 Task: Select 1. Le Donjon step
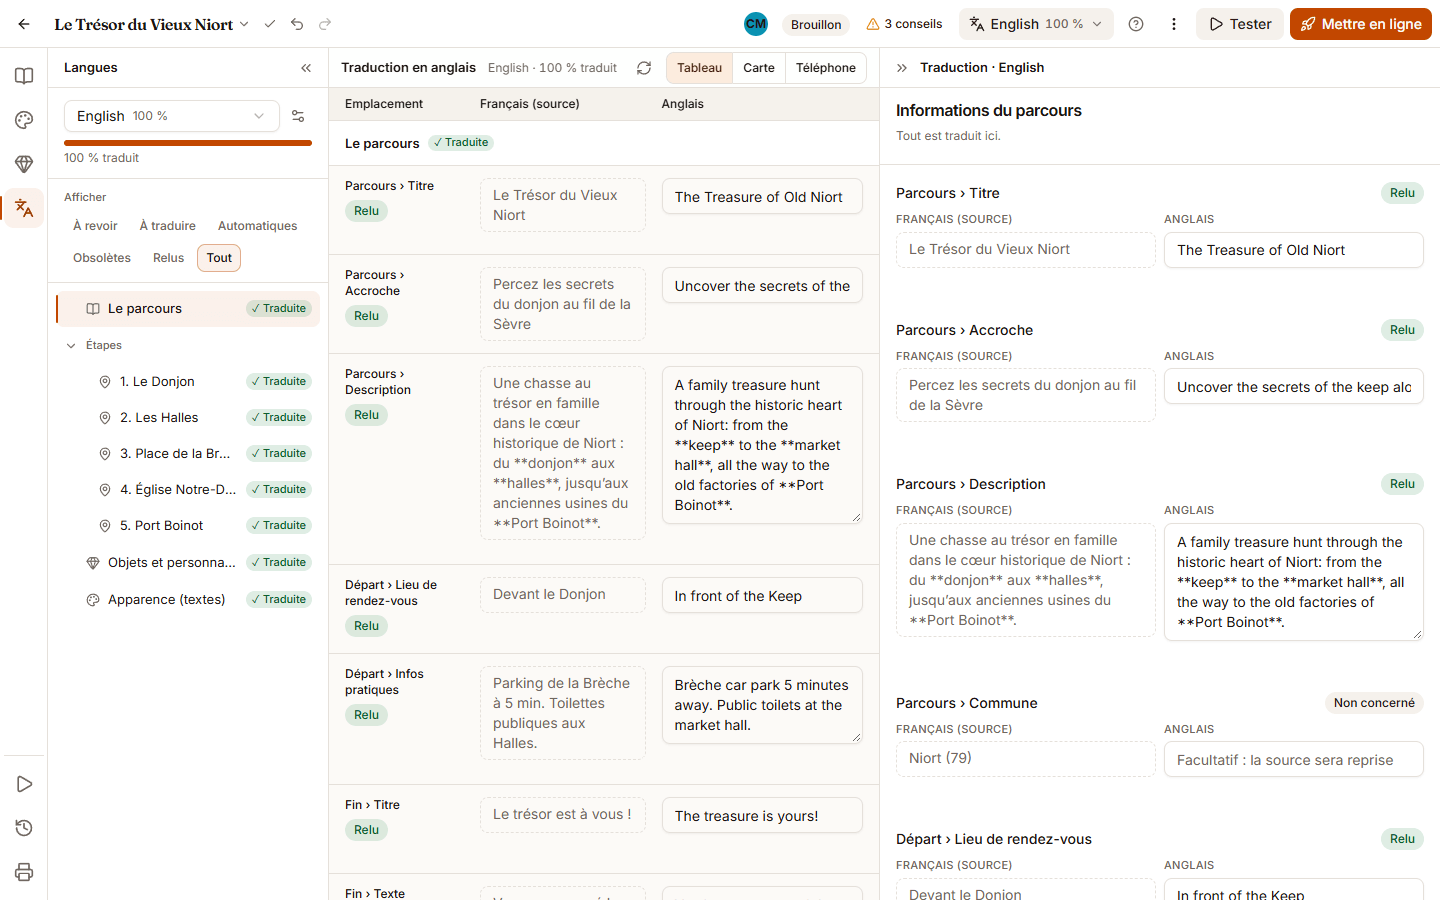188,382
